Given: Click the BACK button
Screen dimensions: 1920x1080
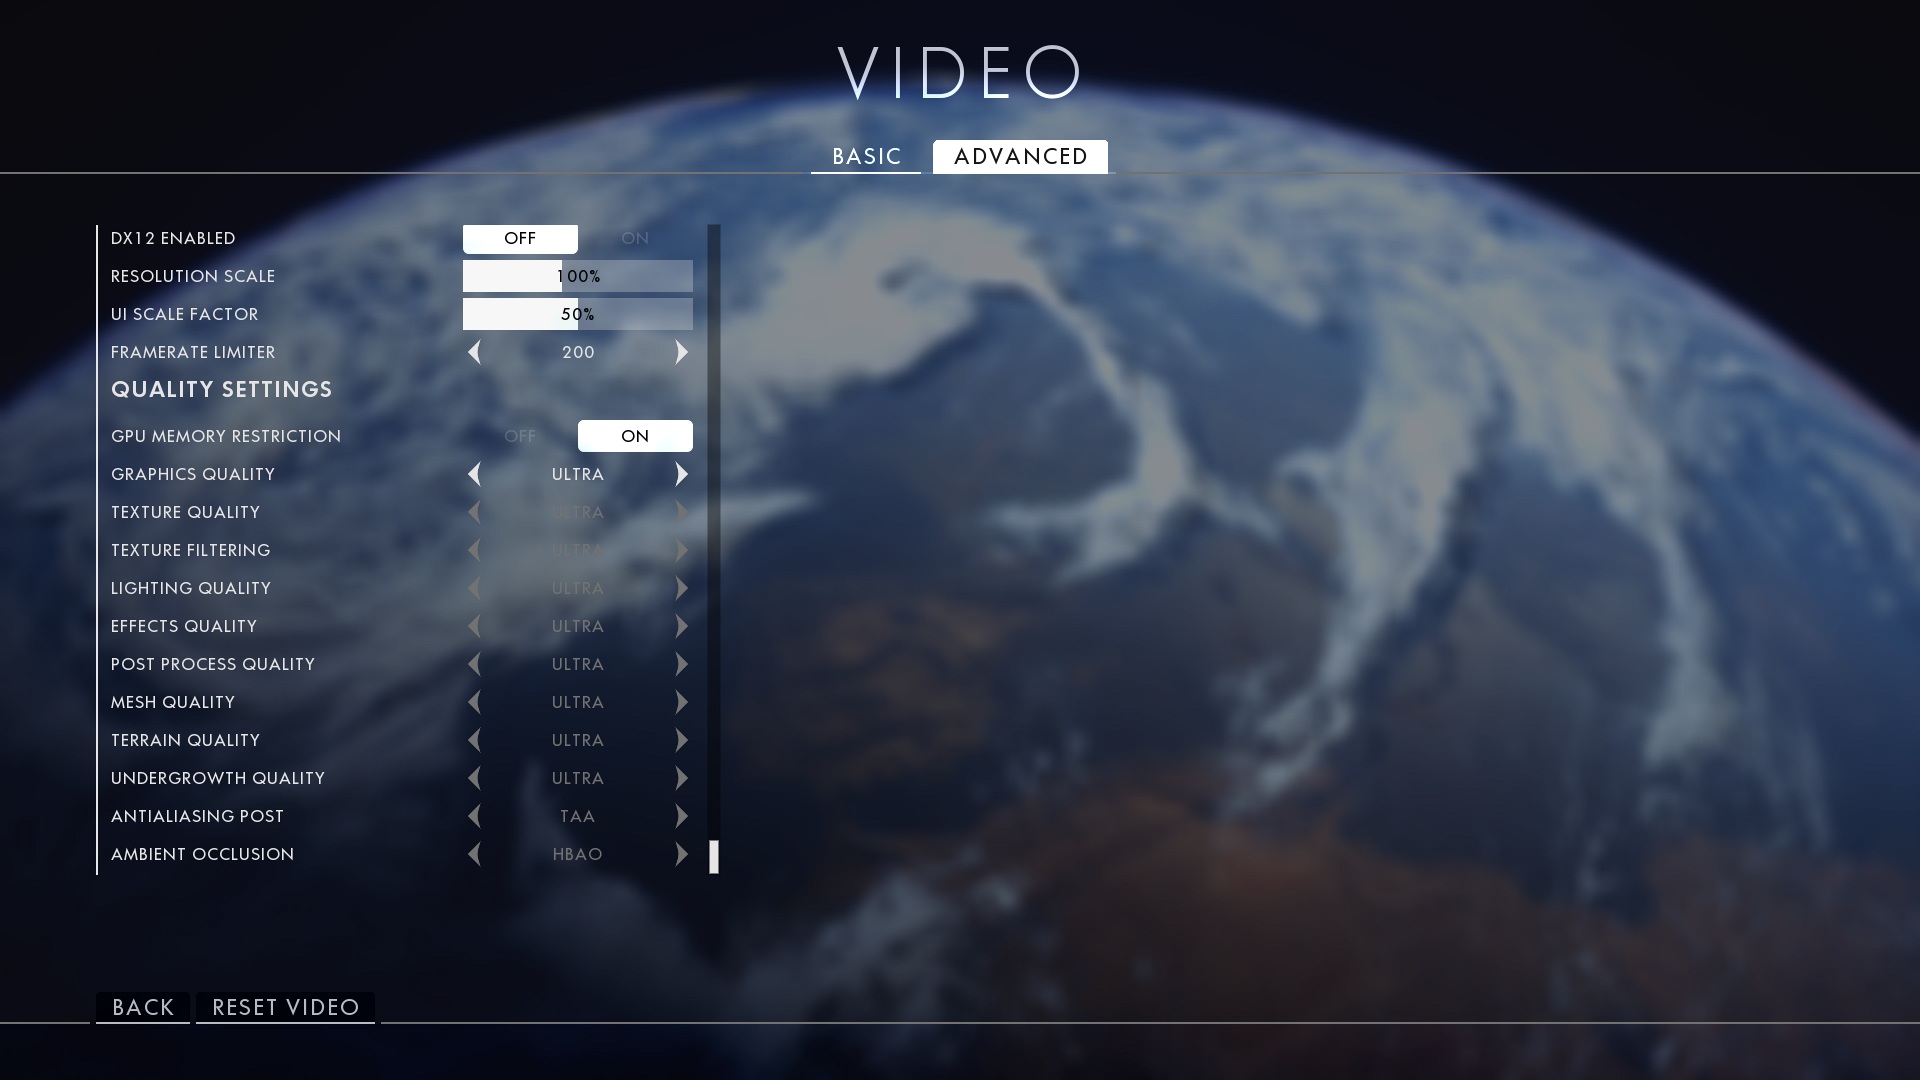Looking at the screenshot, I should tap(144, 1007).
